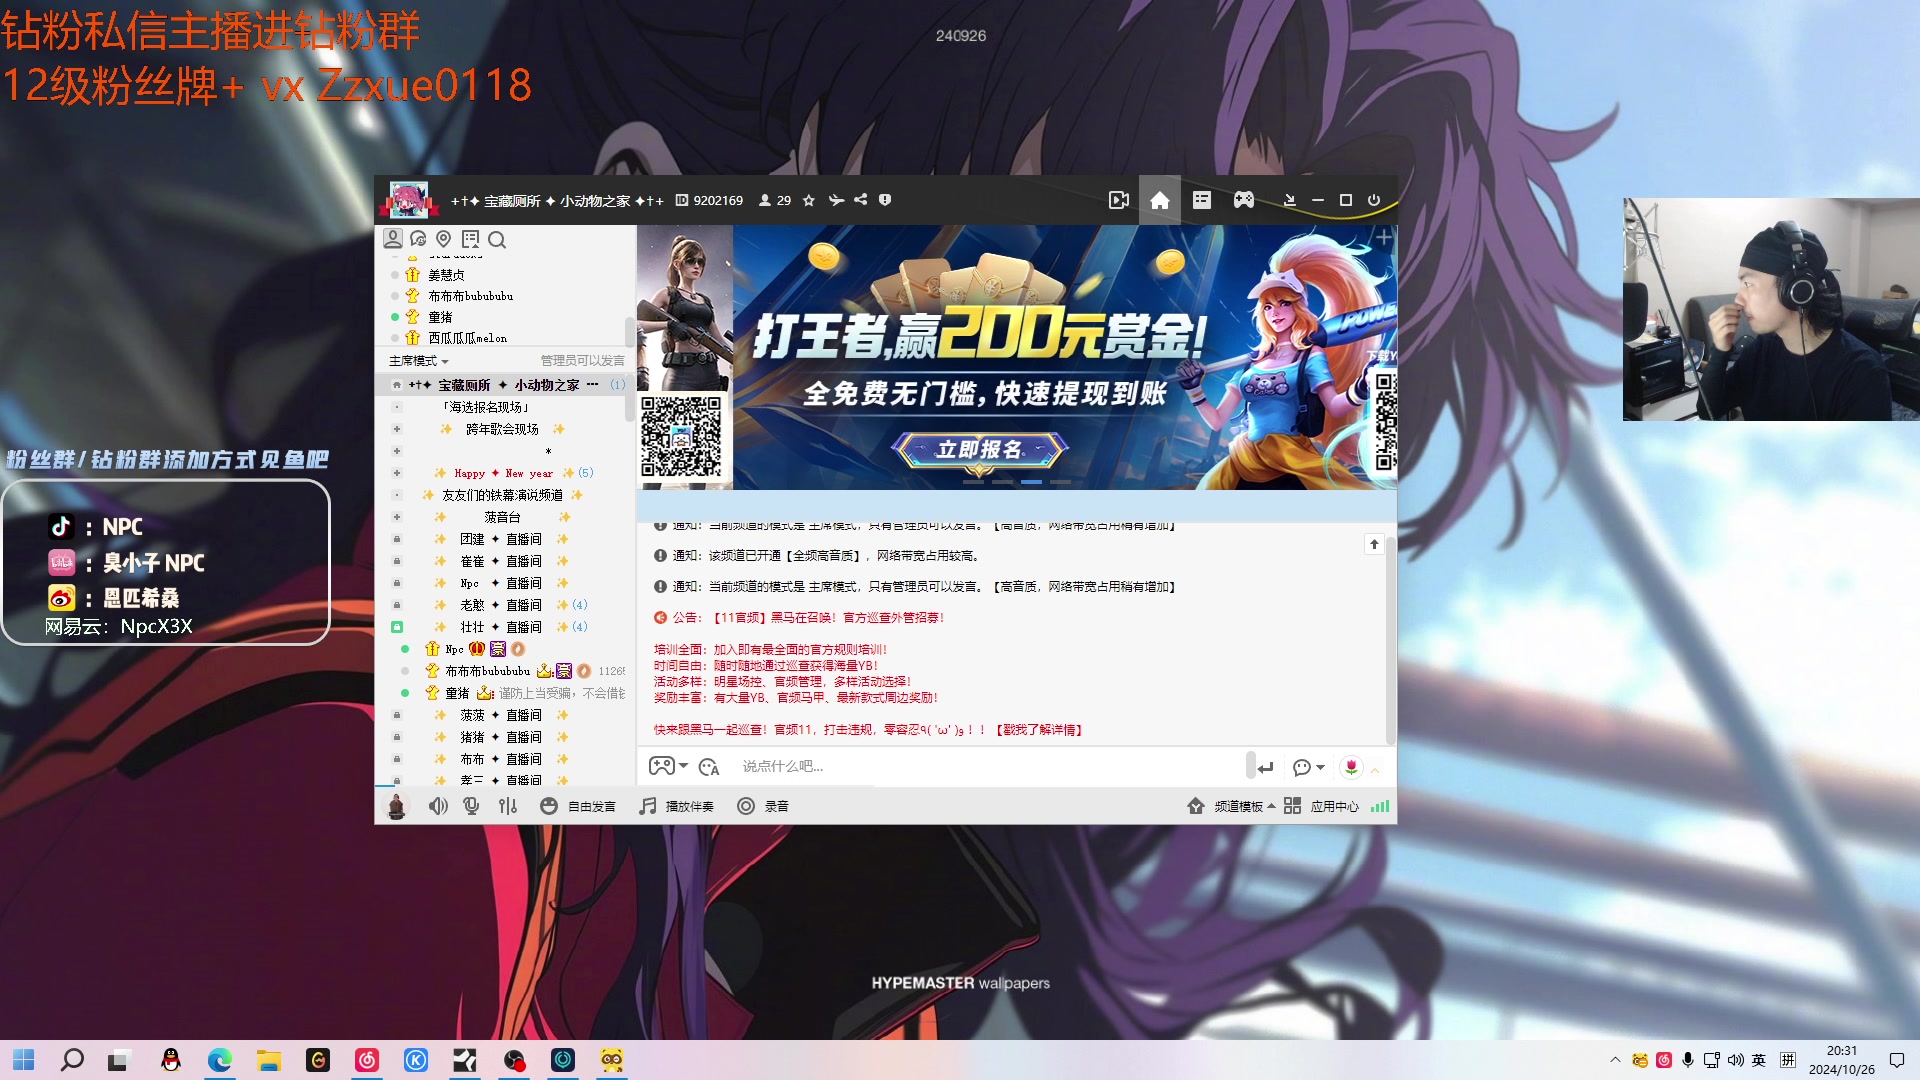Screen dimensions: 1920x1080
Task: Open the 猪猪 直播间 channel
Action: pyautogui.click(x=501, y=737)
